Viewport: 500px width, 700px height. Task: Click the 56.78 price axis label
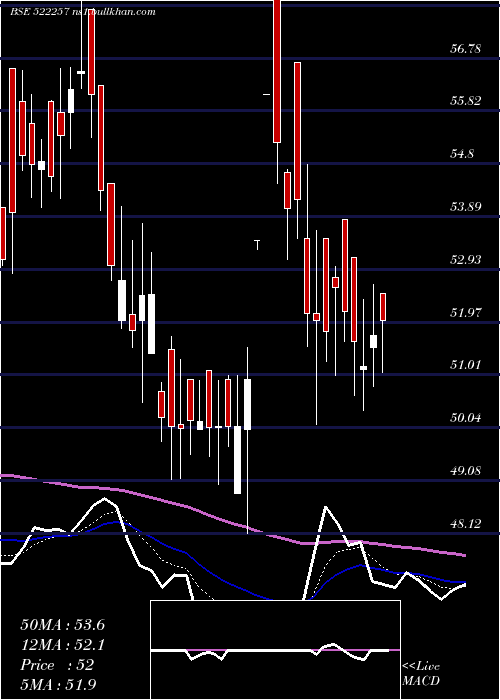tap(466, 49)
